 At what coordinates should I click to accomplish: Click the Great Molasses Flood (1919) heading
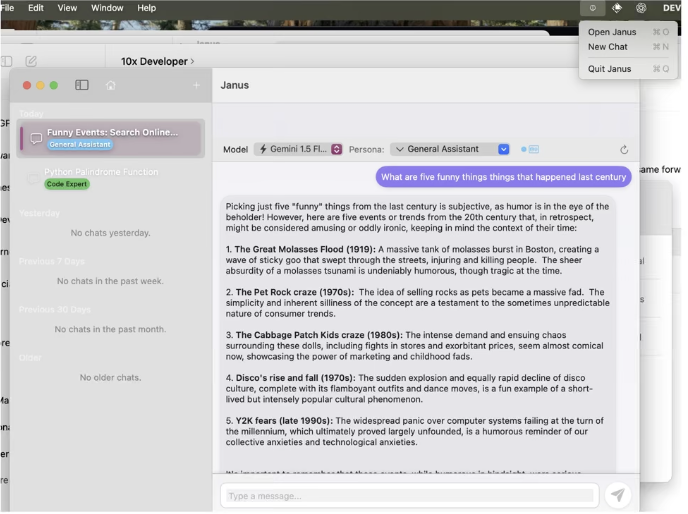[305, 249]
